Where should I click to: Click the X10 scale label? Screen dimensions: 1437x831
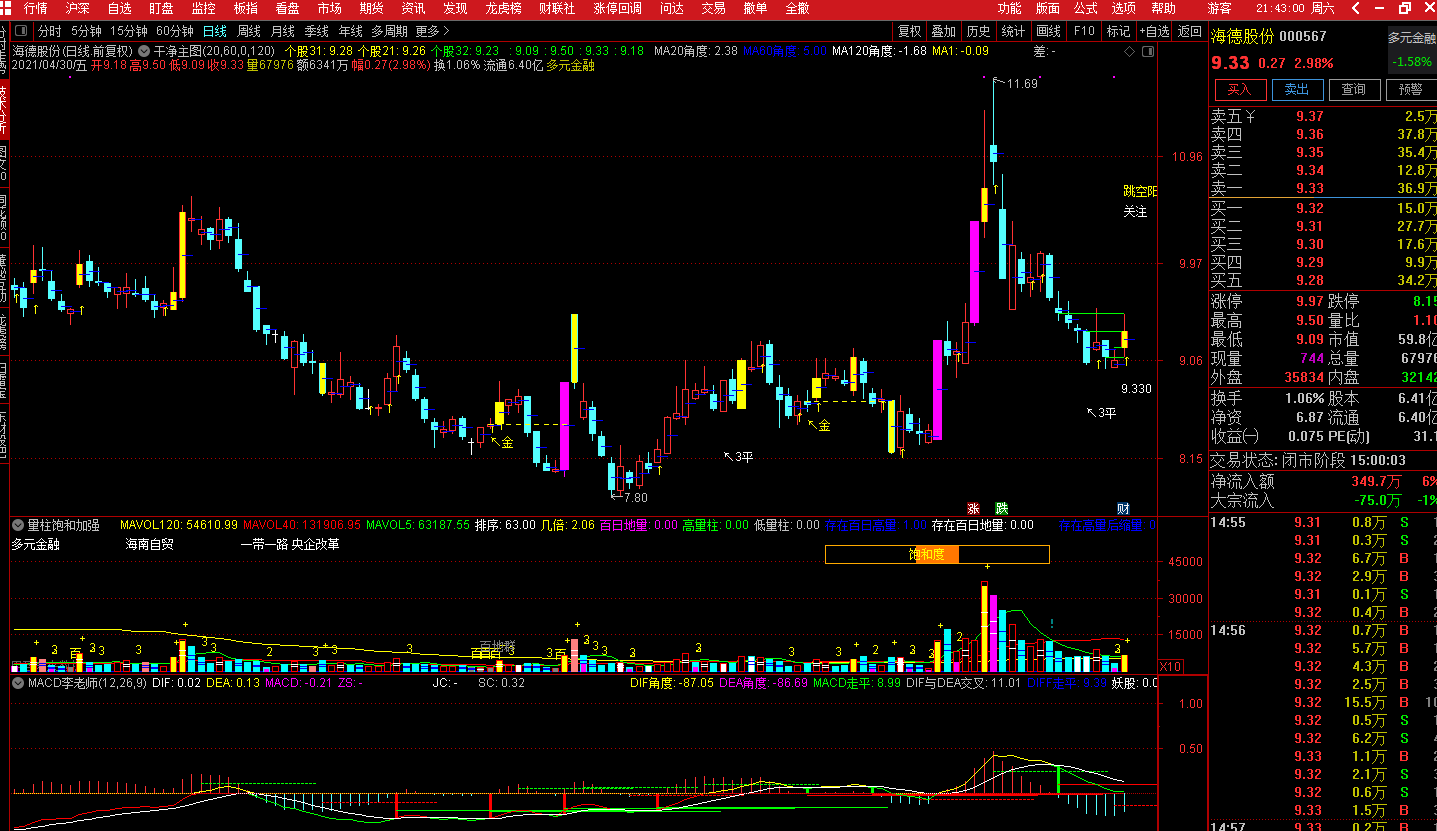pos(1169,666)
